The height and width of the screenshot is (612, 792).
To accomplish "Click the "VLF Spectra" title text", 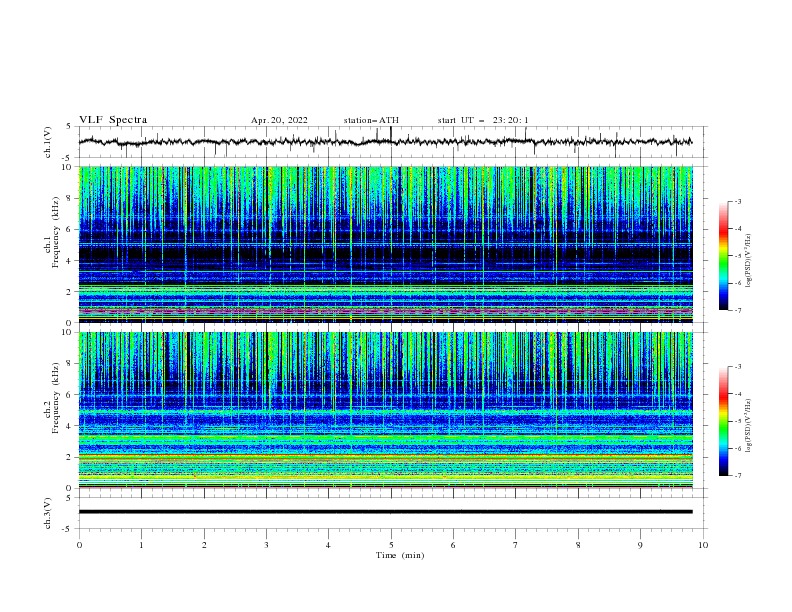I will tap(113, 120).
